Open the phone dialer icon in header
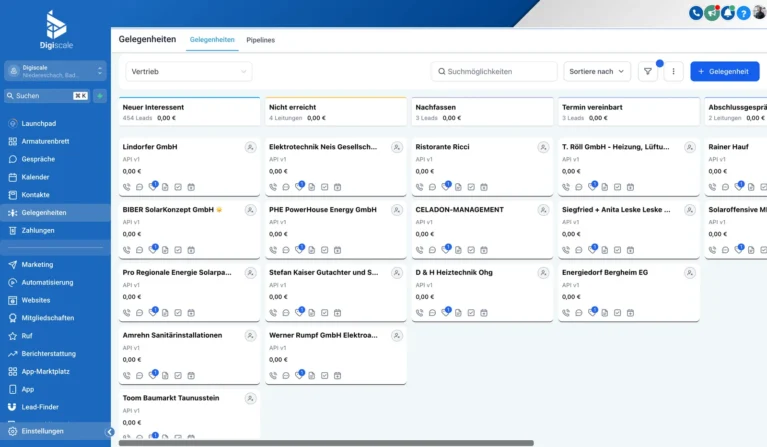This screenshot has width=767, height=447. click(696, 13)
